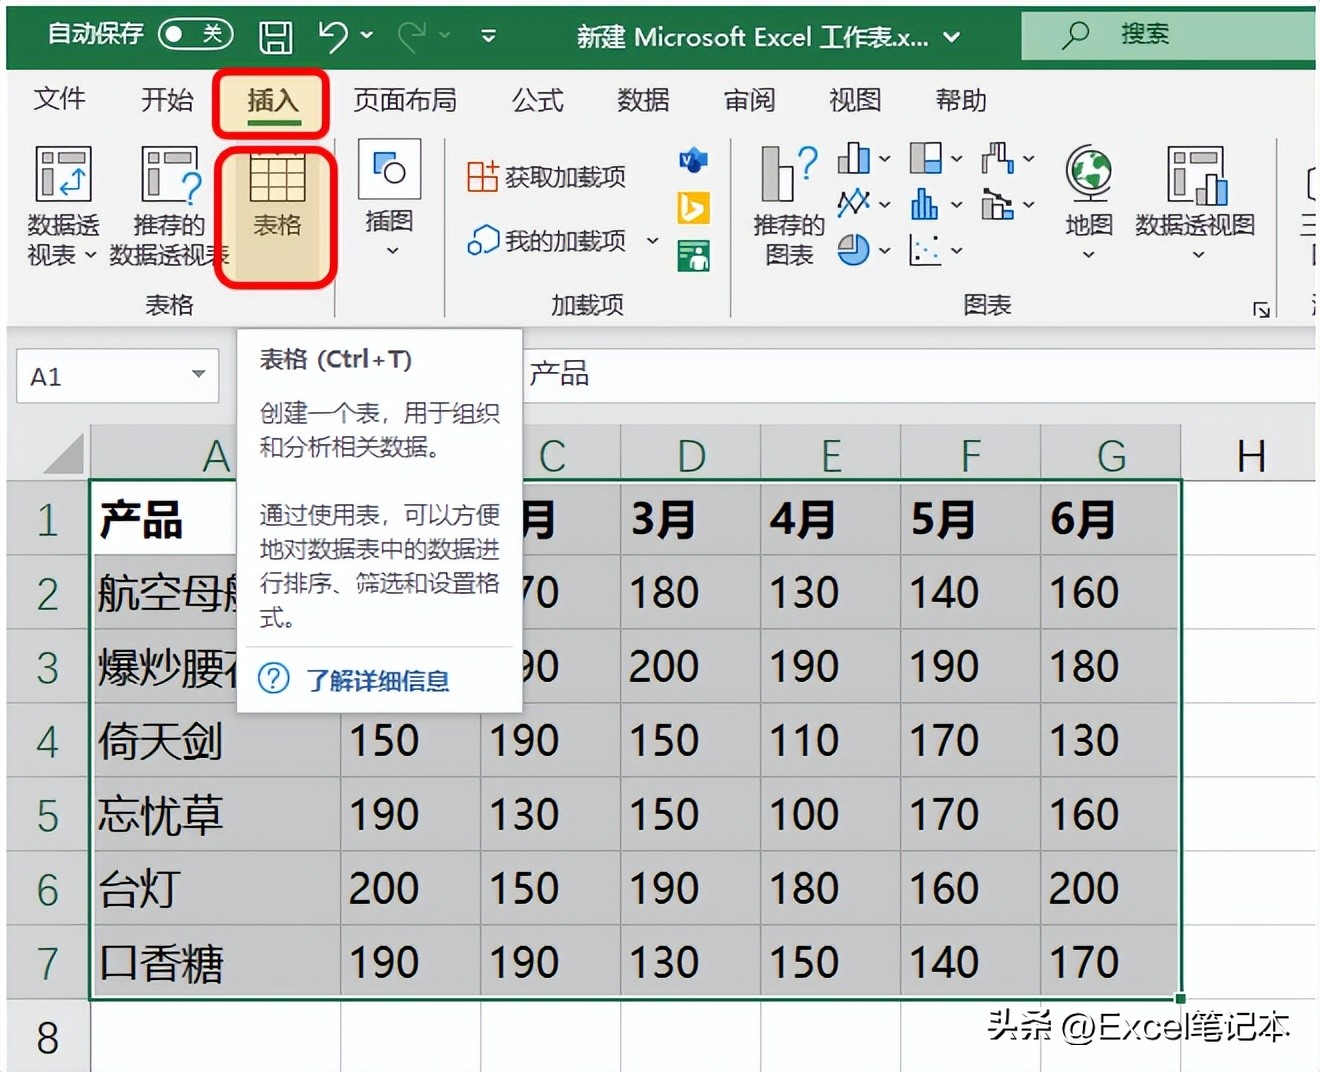The image size is (1320, 1072).
Task: Open the Illustrations (插图) button
Action: [x=389, y=200]
